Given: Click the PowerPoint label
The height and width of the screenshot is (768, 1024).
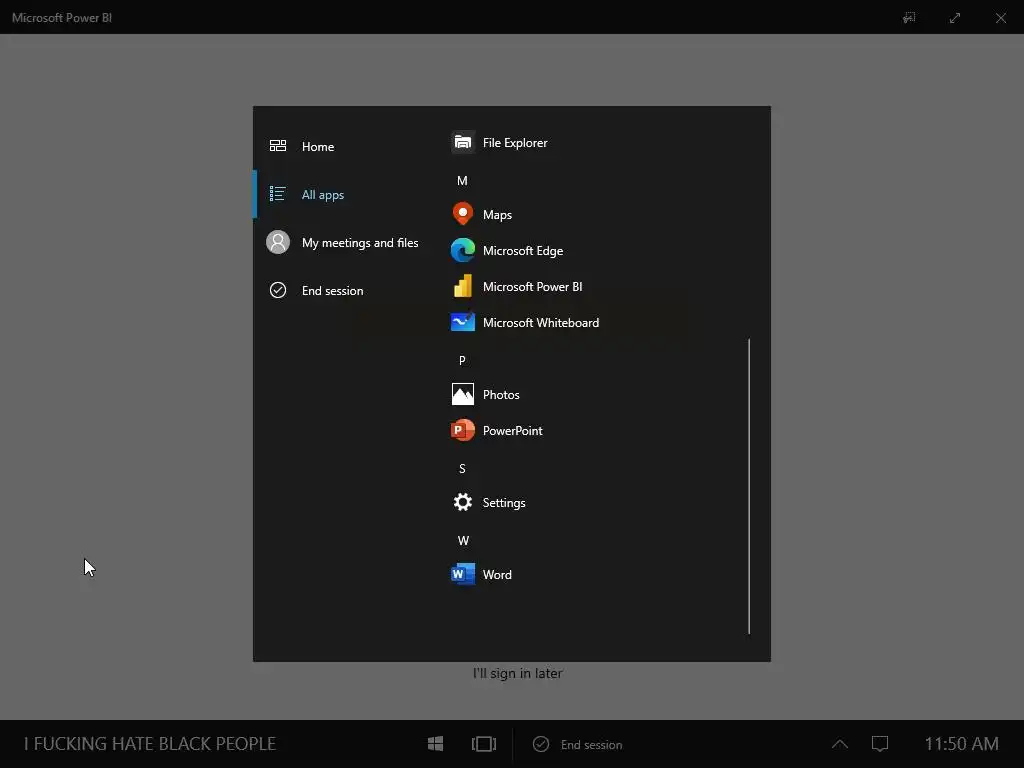Looking at the screenshot, I should tap(512, 431).
